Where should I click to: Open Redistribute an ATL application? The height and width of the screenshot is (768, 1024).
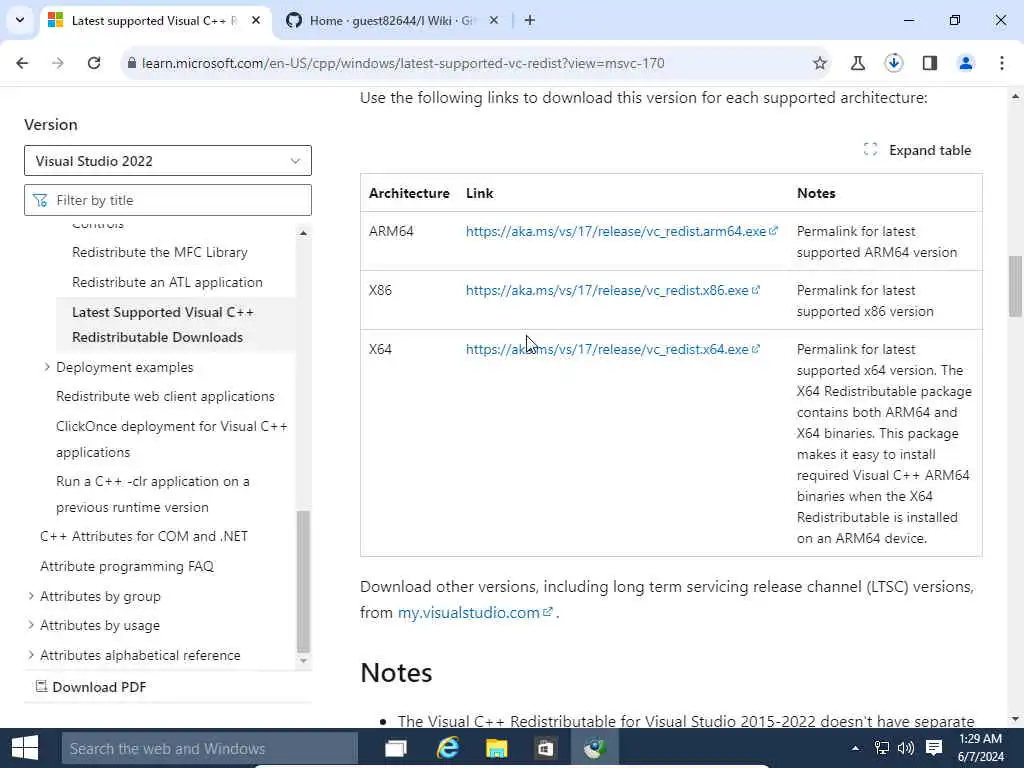click(x=167, y=282)
